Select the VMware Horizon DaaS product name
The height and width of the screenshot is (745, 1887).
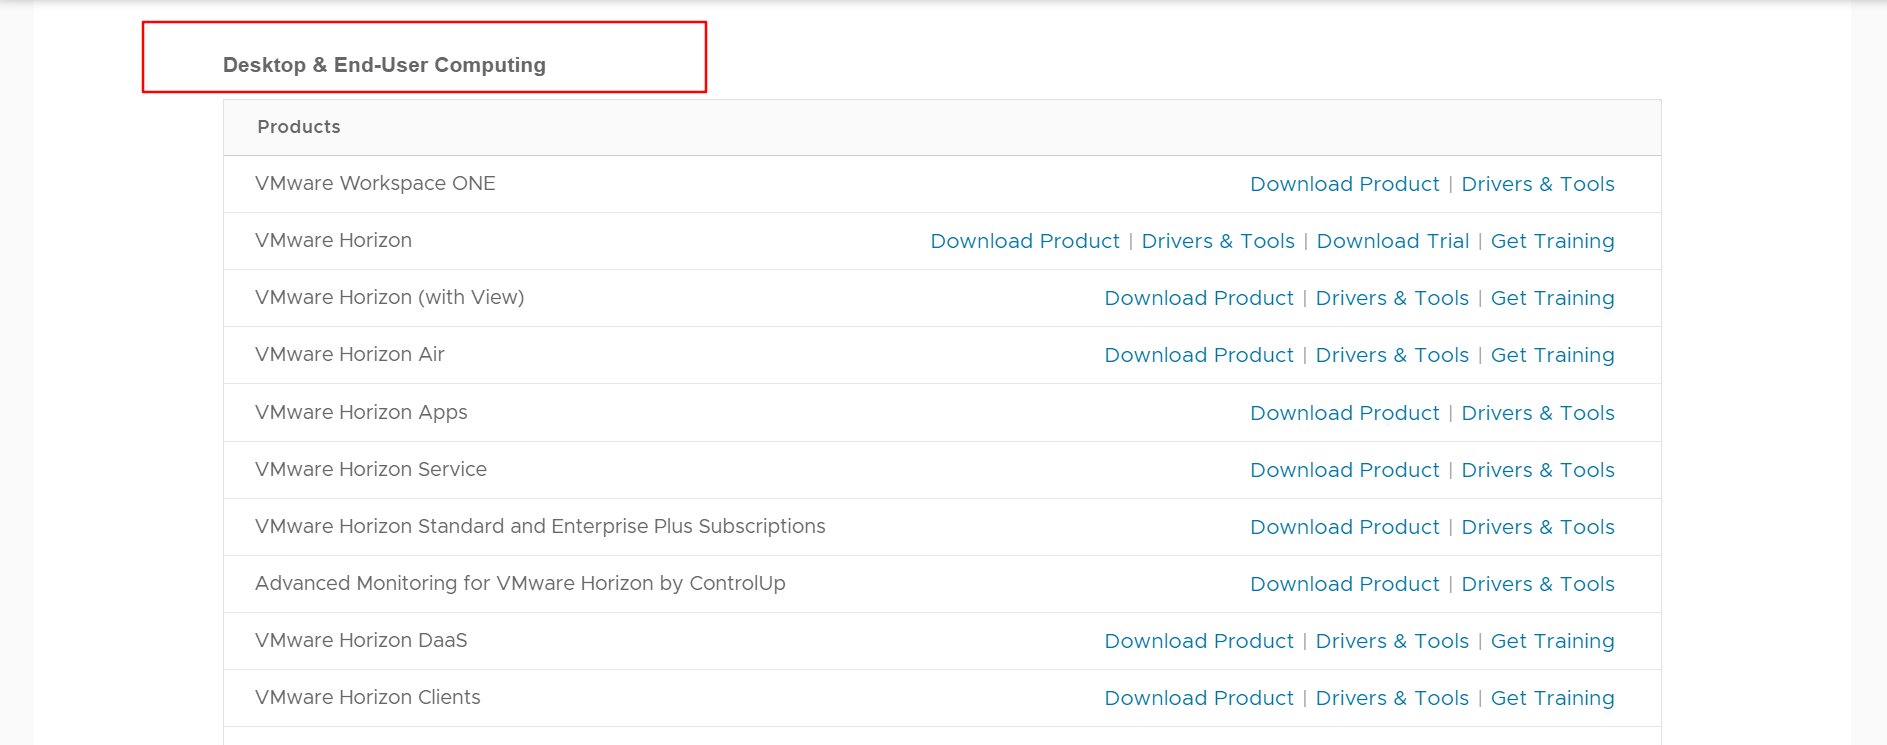click(361, 640)
